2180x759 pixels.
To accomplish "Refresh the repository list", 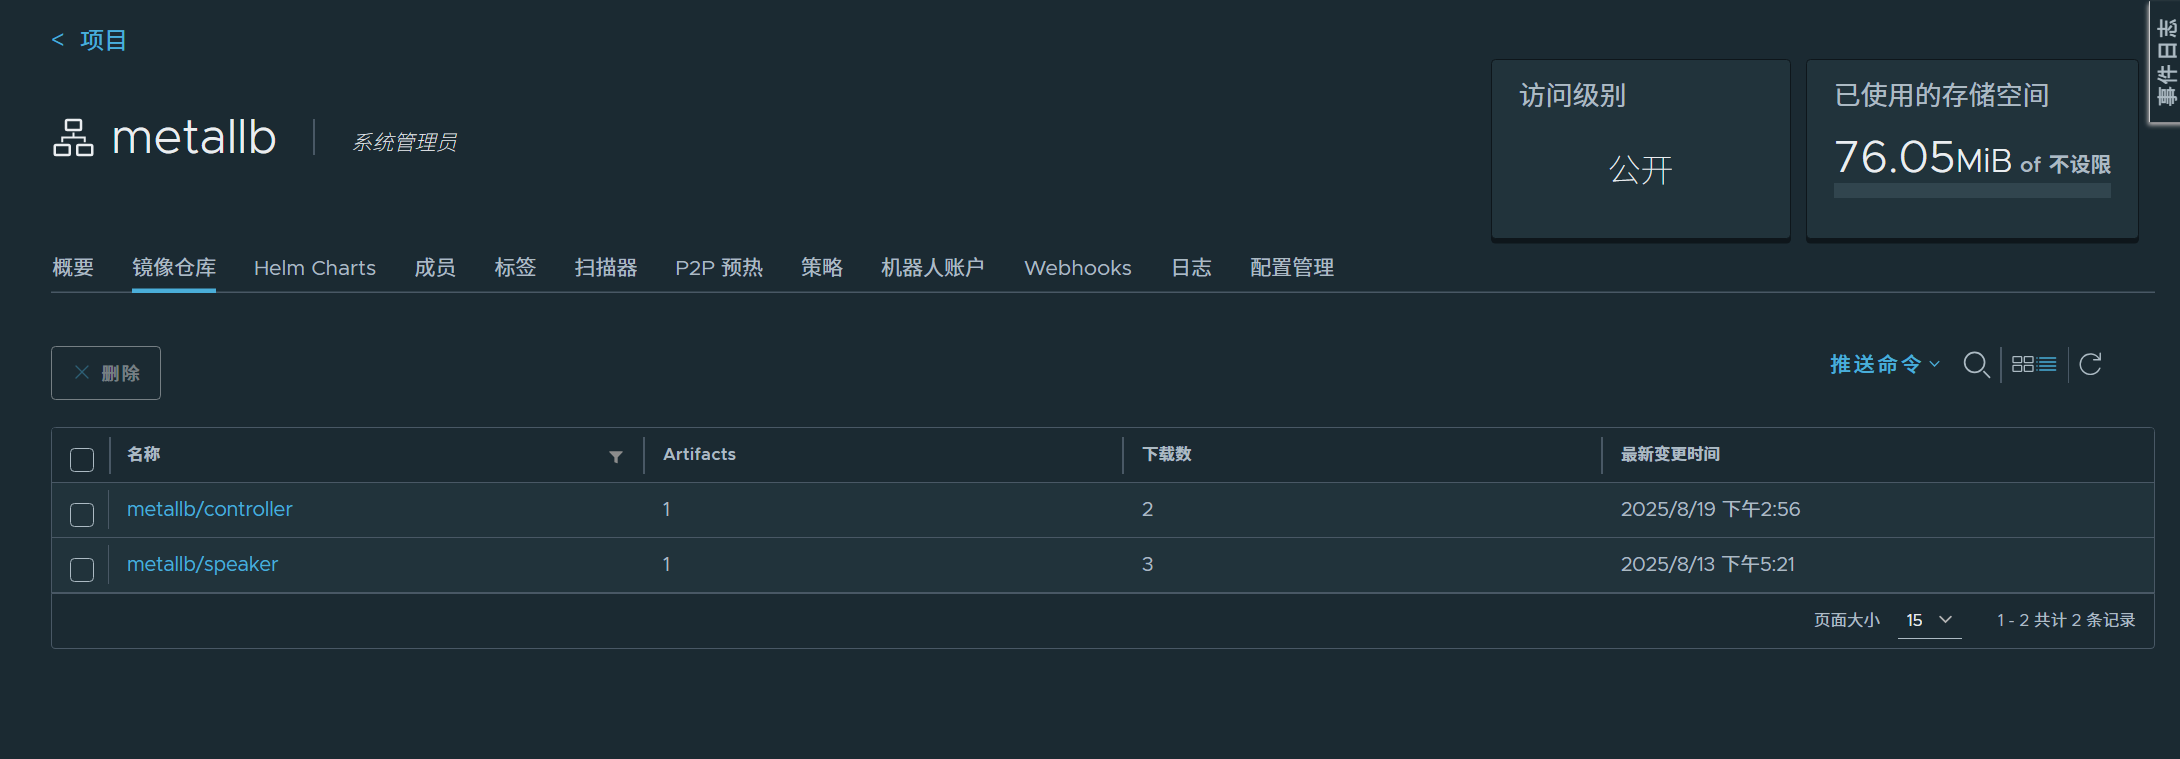I will point(2090,364).
